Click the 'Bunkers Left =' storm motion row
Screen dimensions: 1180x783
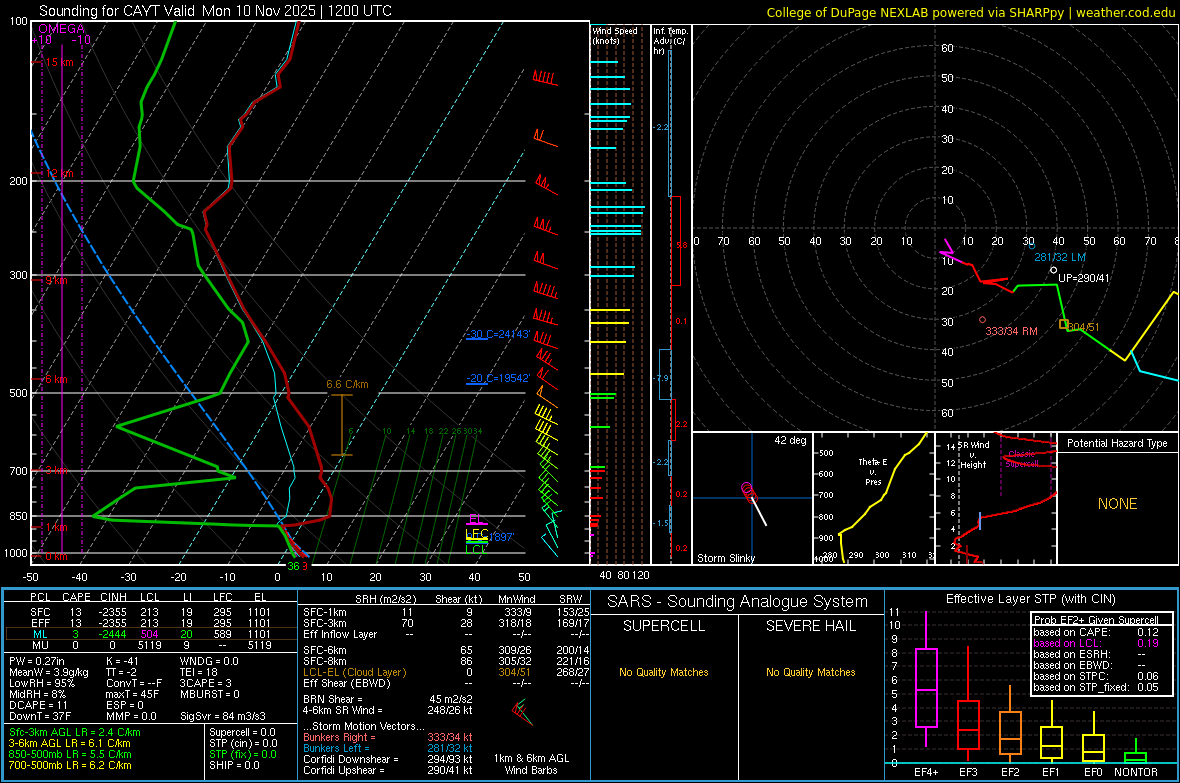pyautogui.click(x=388, y=748)
